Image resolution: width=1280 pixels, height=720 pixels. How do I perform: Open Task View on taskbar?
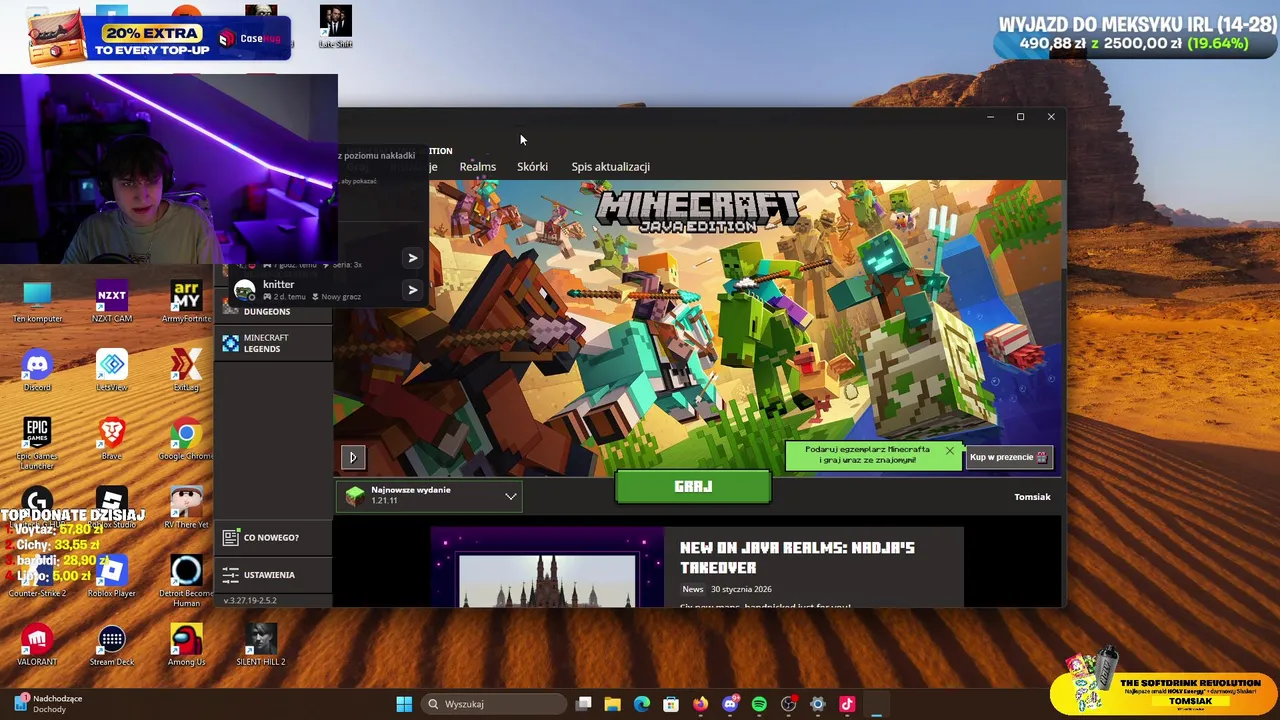click(584, 704)
